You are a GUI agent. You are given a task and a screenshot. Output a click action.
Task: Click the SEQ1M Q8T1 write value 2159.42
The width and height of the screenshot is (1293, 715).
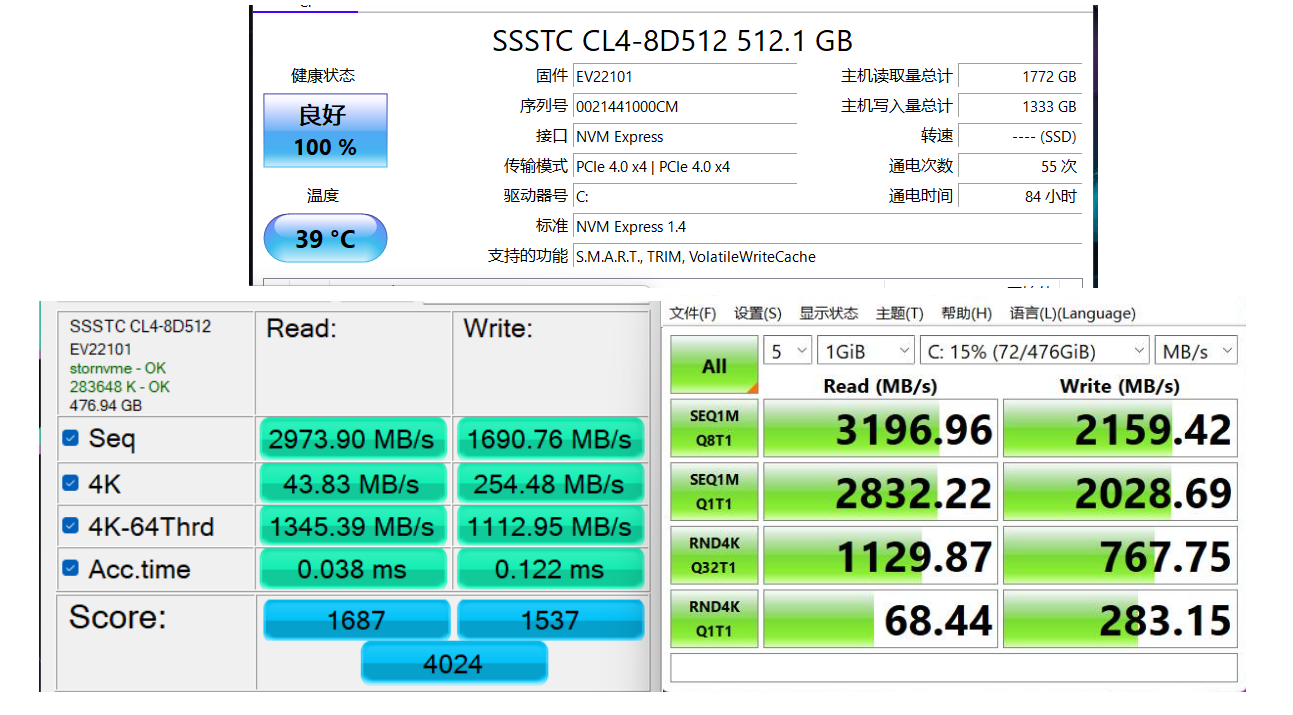1120,428
